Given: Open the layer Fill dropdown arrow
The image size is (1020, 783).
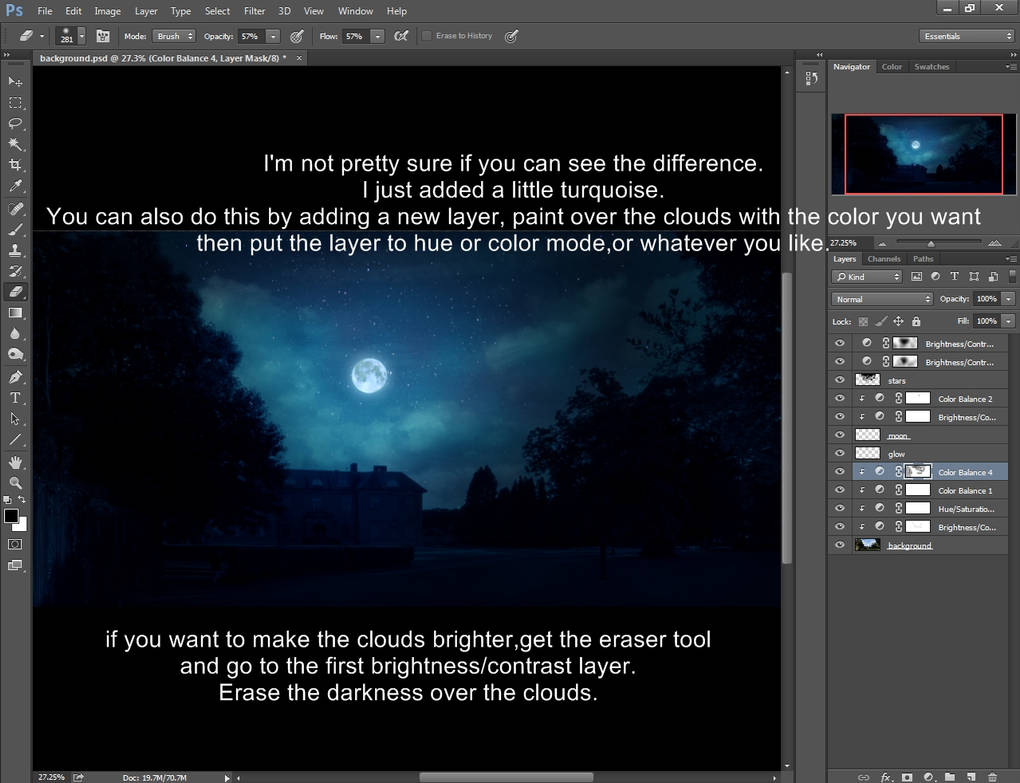Looking at the screenshot, I should pos(1008,321).
